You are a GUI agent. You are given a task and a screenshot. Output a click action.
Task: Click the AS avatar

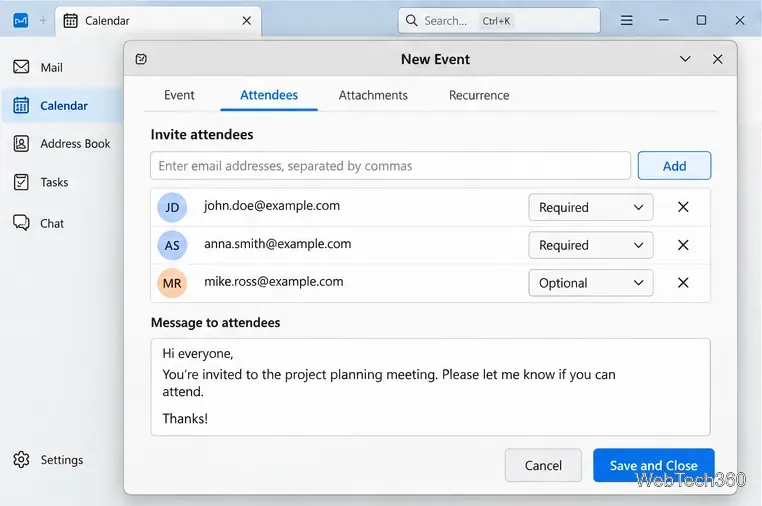point(172,245)
